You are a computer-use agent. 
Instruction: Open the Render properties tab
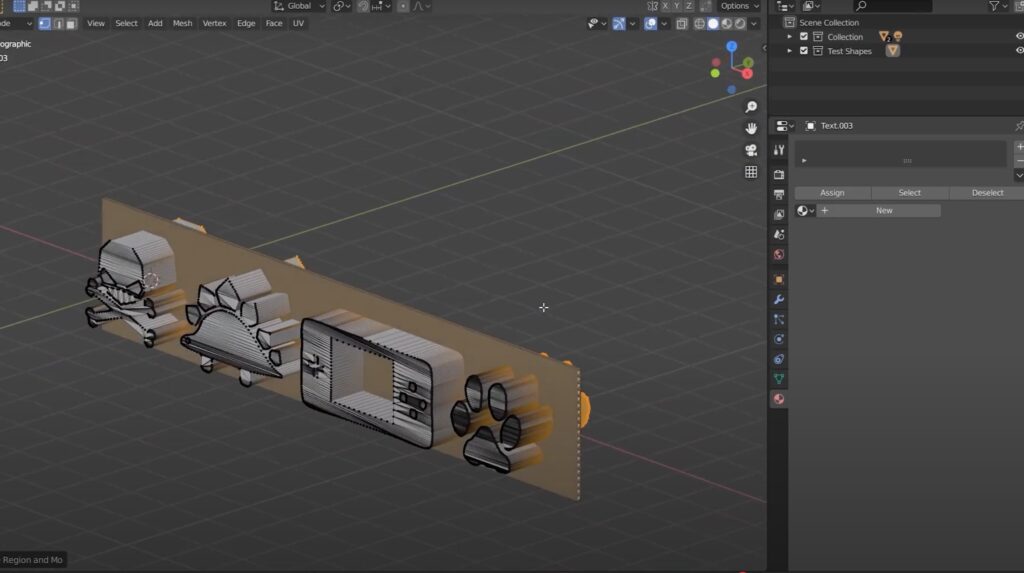778,174
